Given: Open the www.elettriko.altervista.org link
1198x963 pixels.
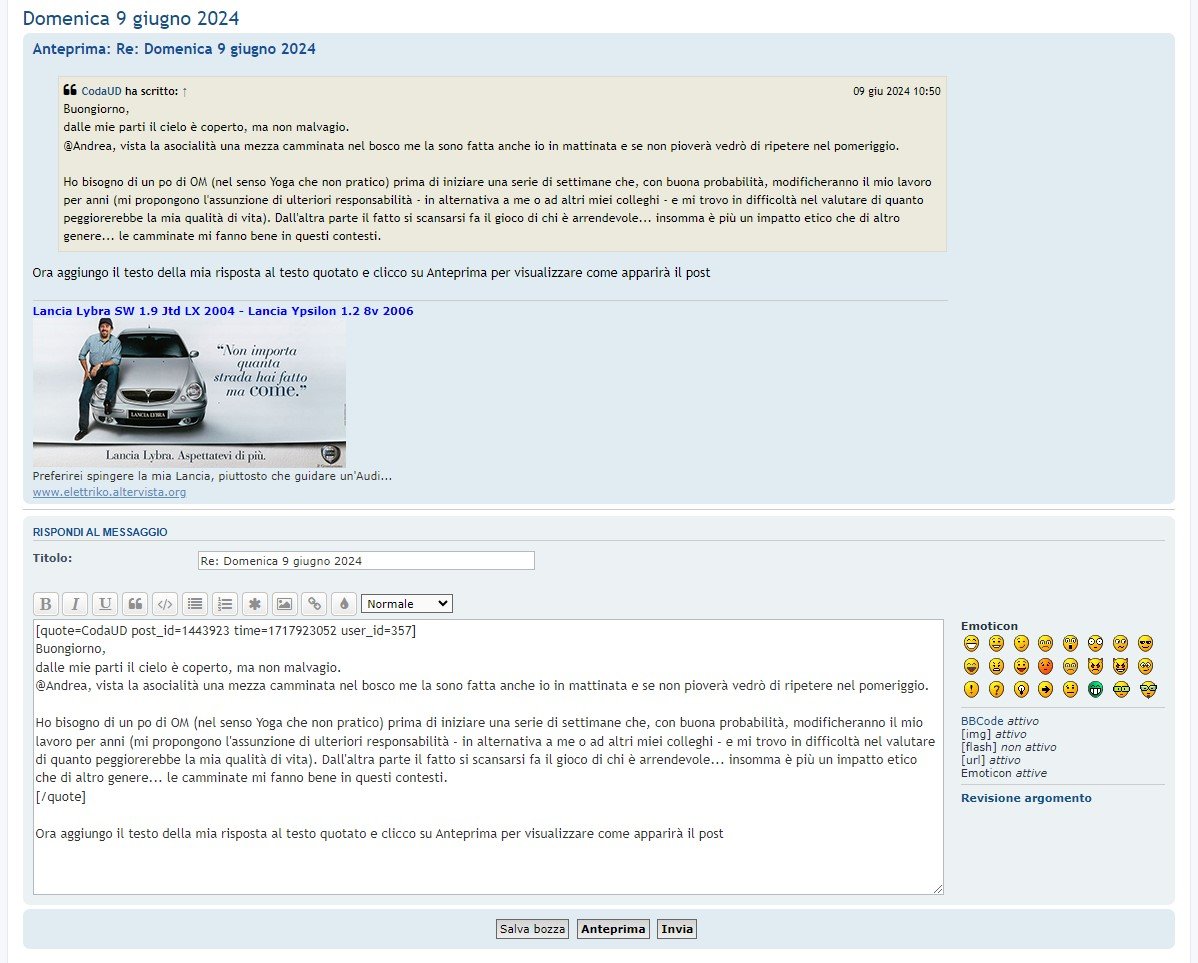Looking at the screenshot, I should (x=109, y=492).
